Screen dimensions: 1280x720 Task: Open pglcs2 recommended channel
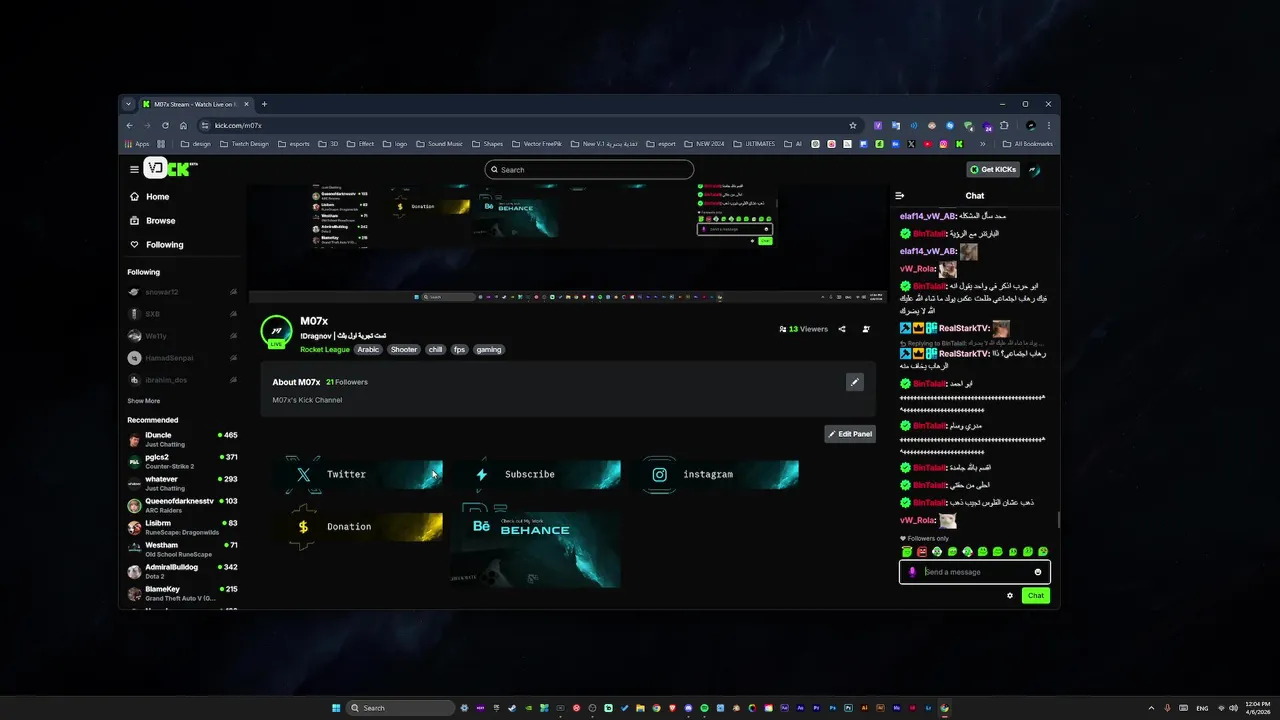(183, 461)
